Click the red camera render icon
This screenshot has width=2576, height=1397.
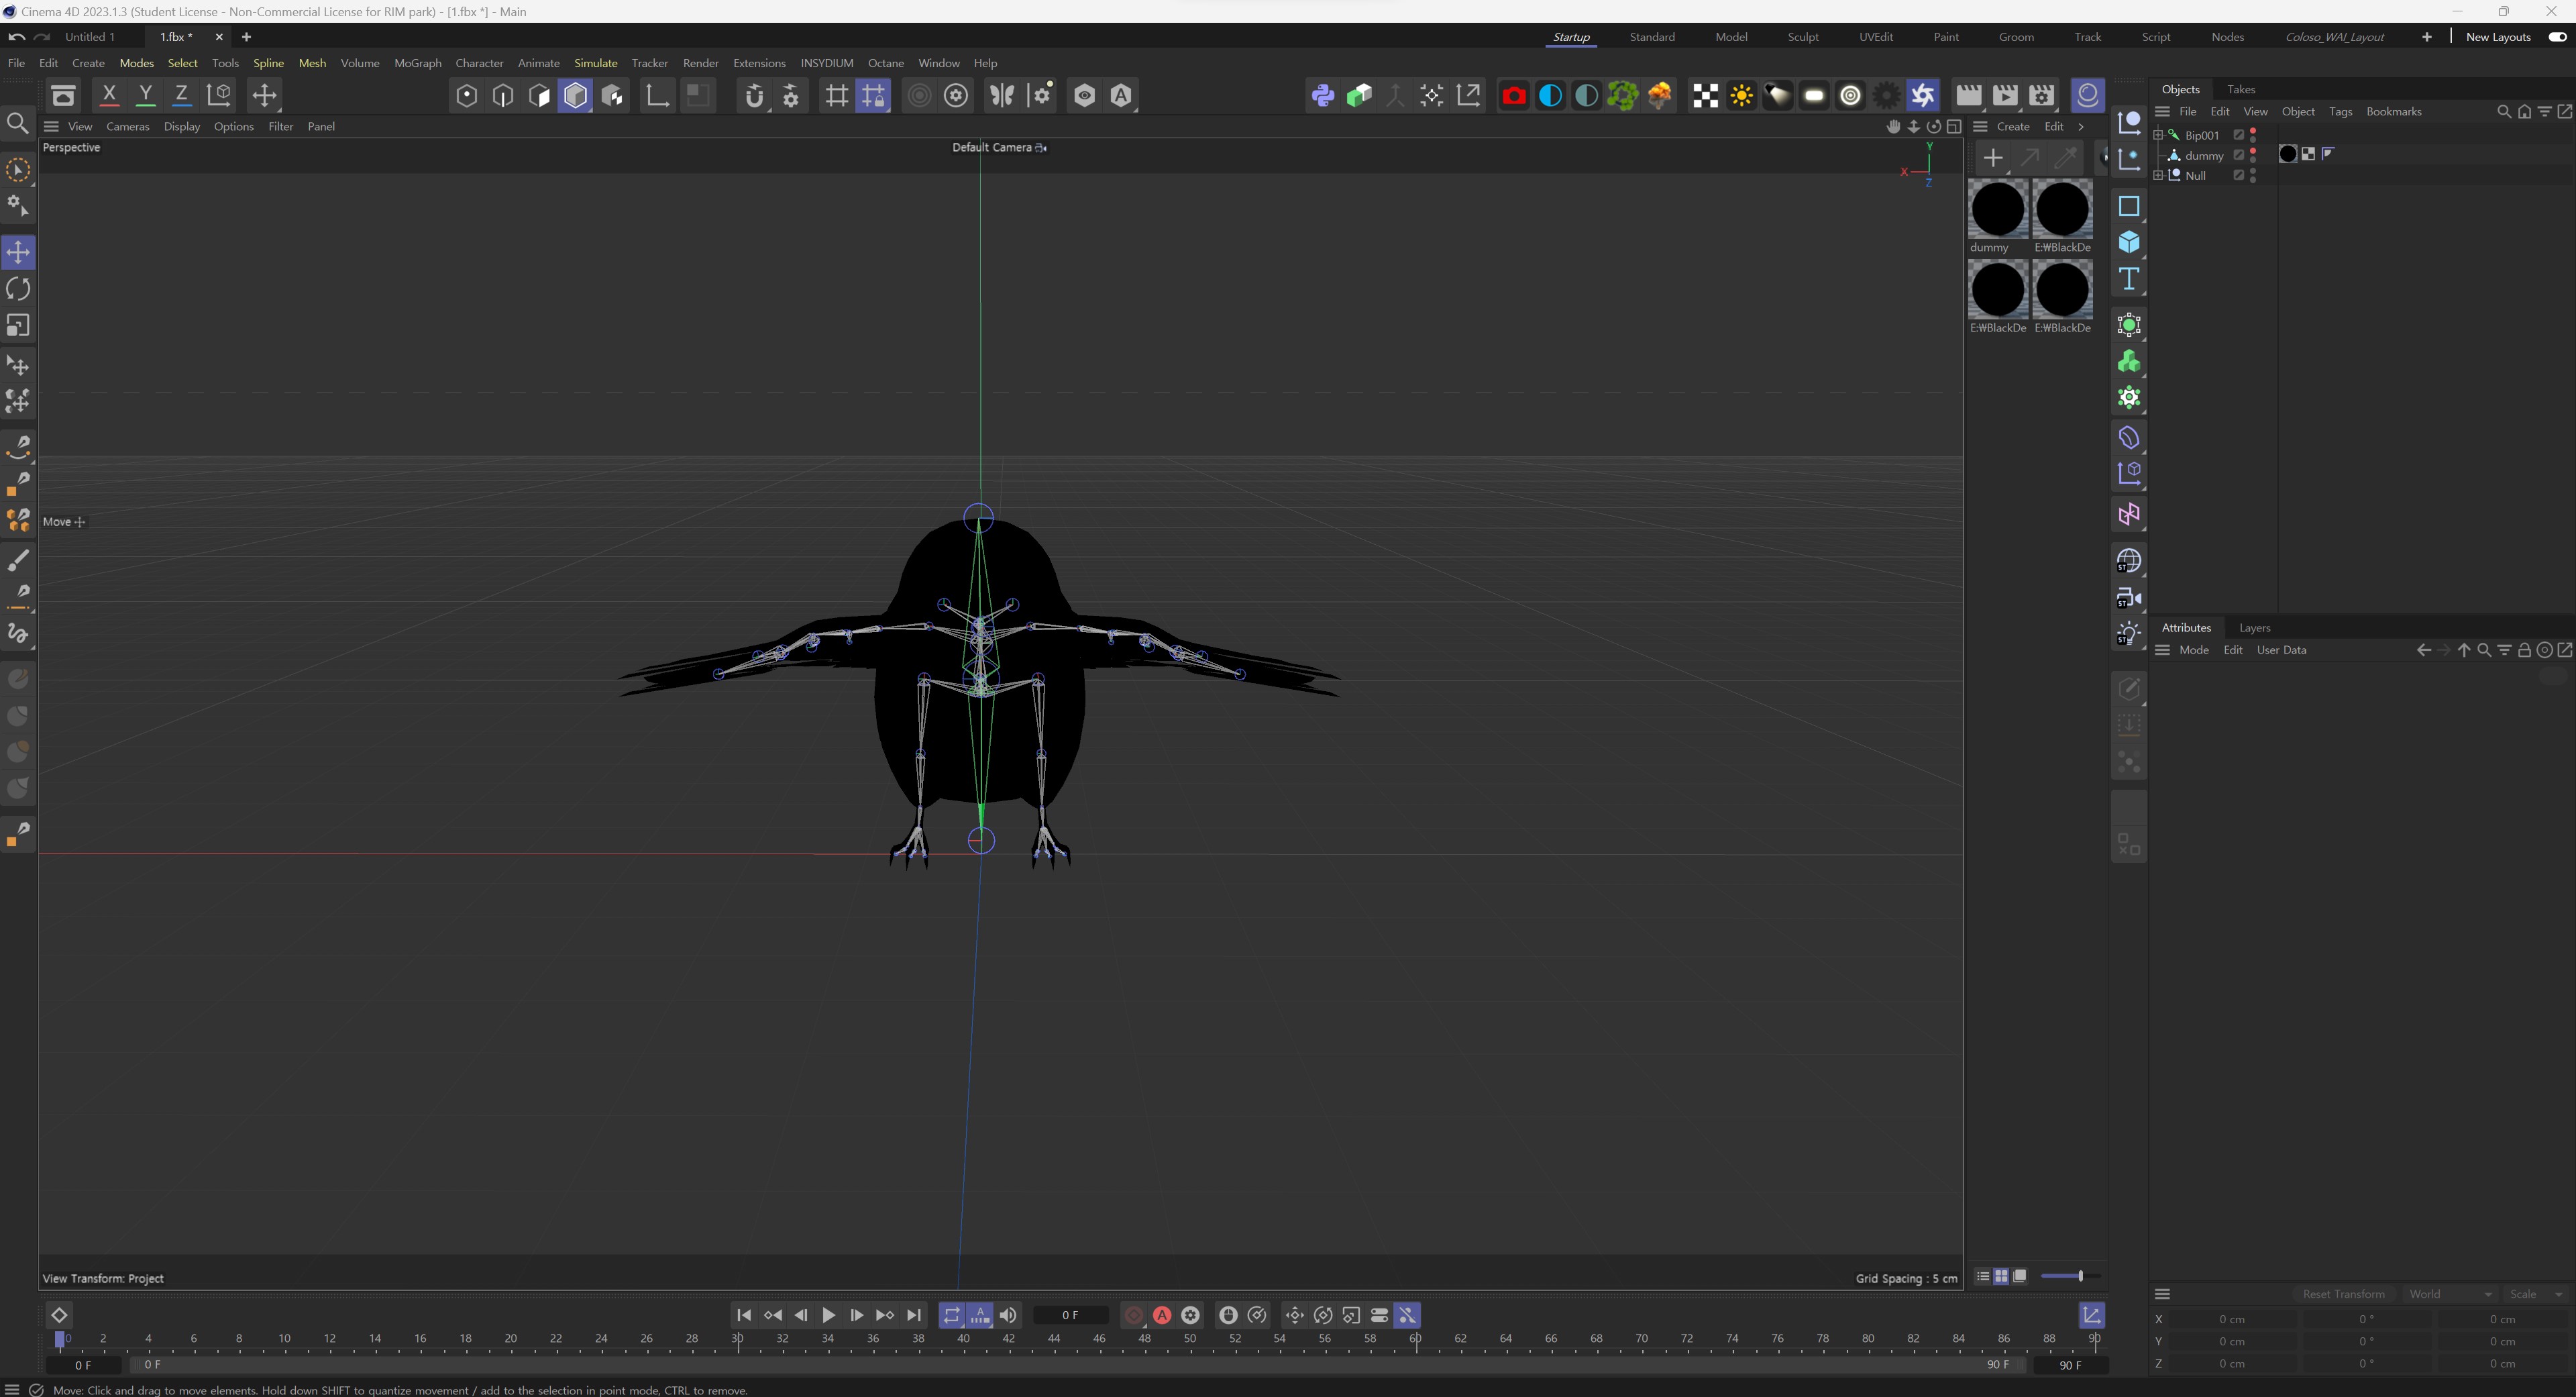pyautogui.click(x=1514, y=96)
